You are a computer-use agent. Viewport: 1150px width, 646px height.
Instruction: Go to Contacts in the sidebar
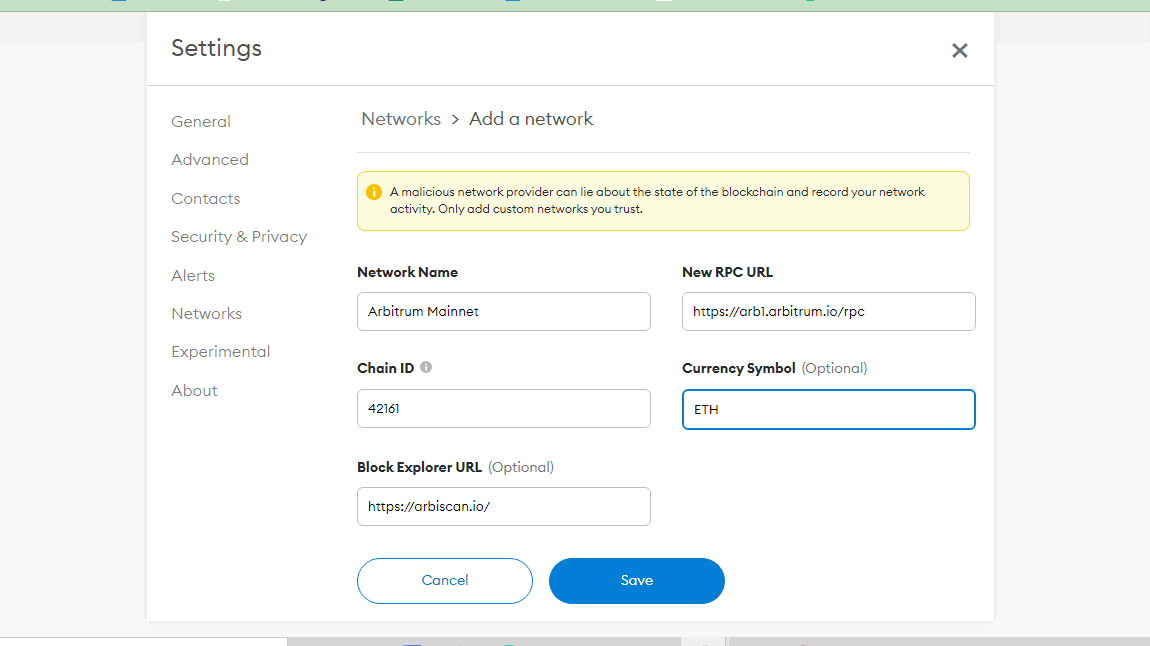(x=206, y=199)
